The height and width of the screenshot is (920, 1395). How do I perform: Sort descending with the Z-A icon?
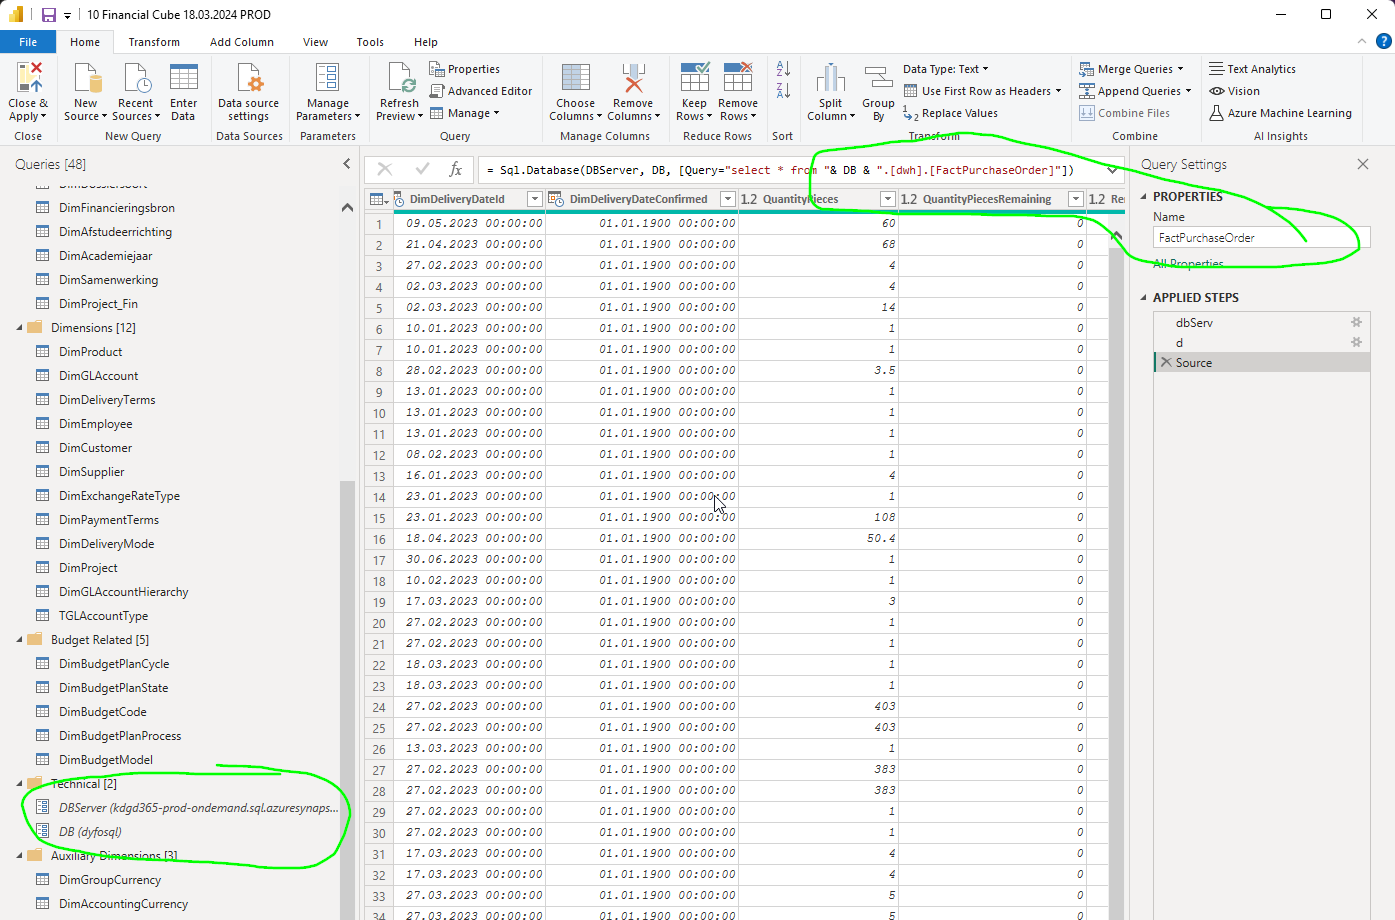coord(783,91)
